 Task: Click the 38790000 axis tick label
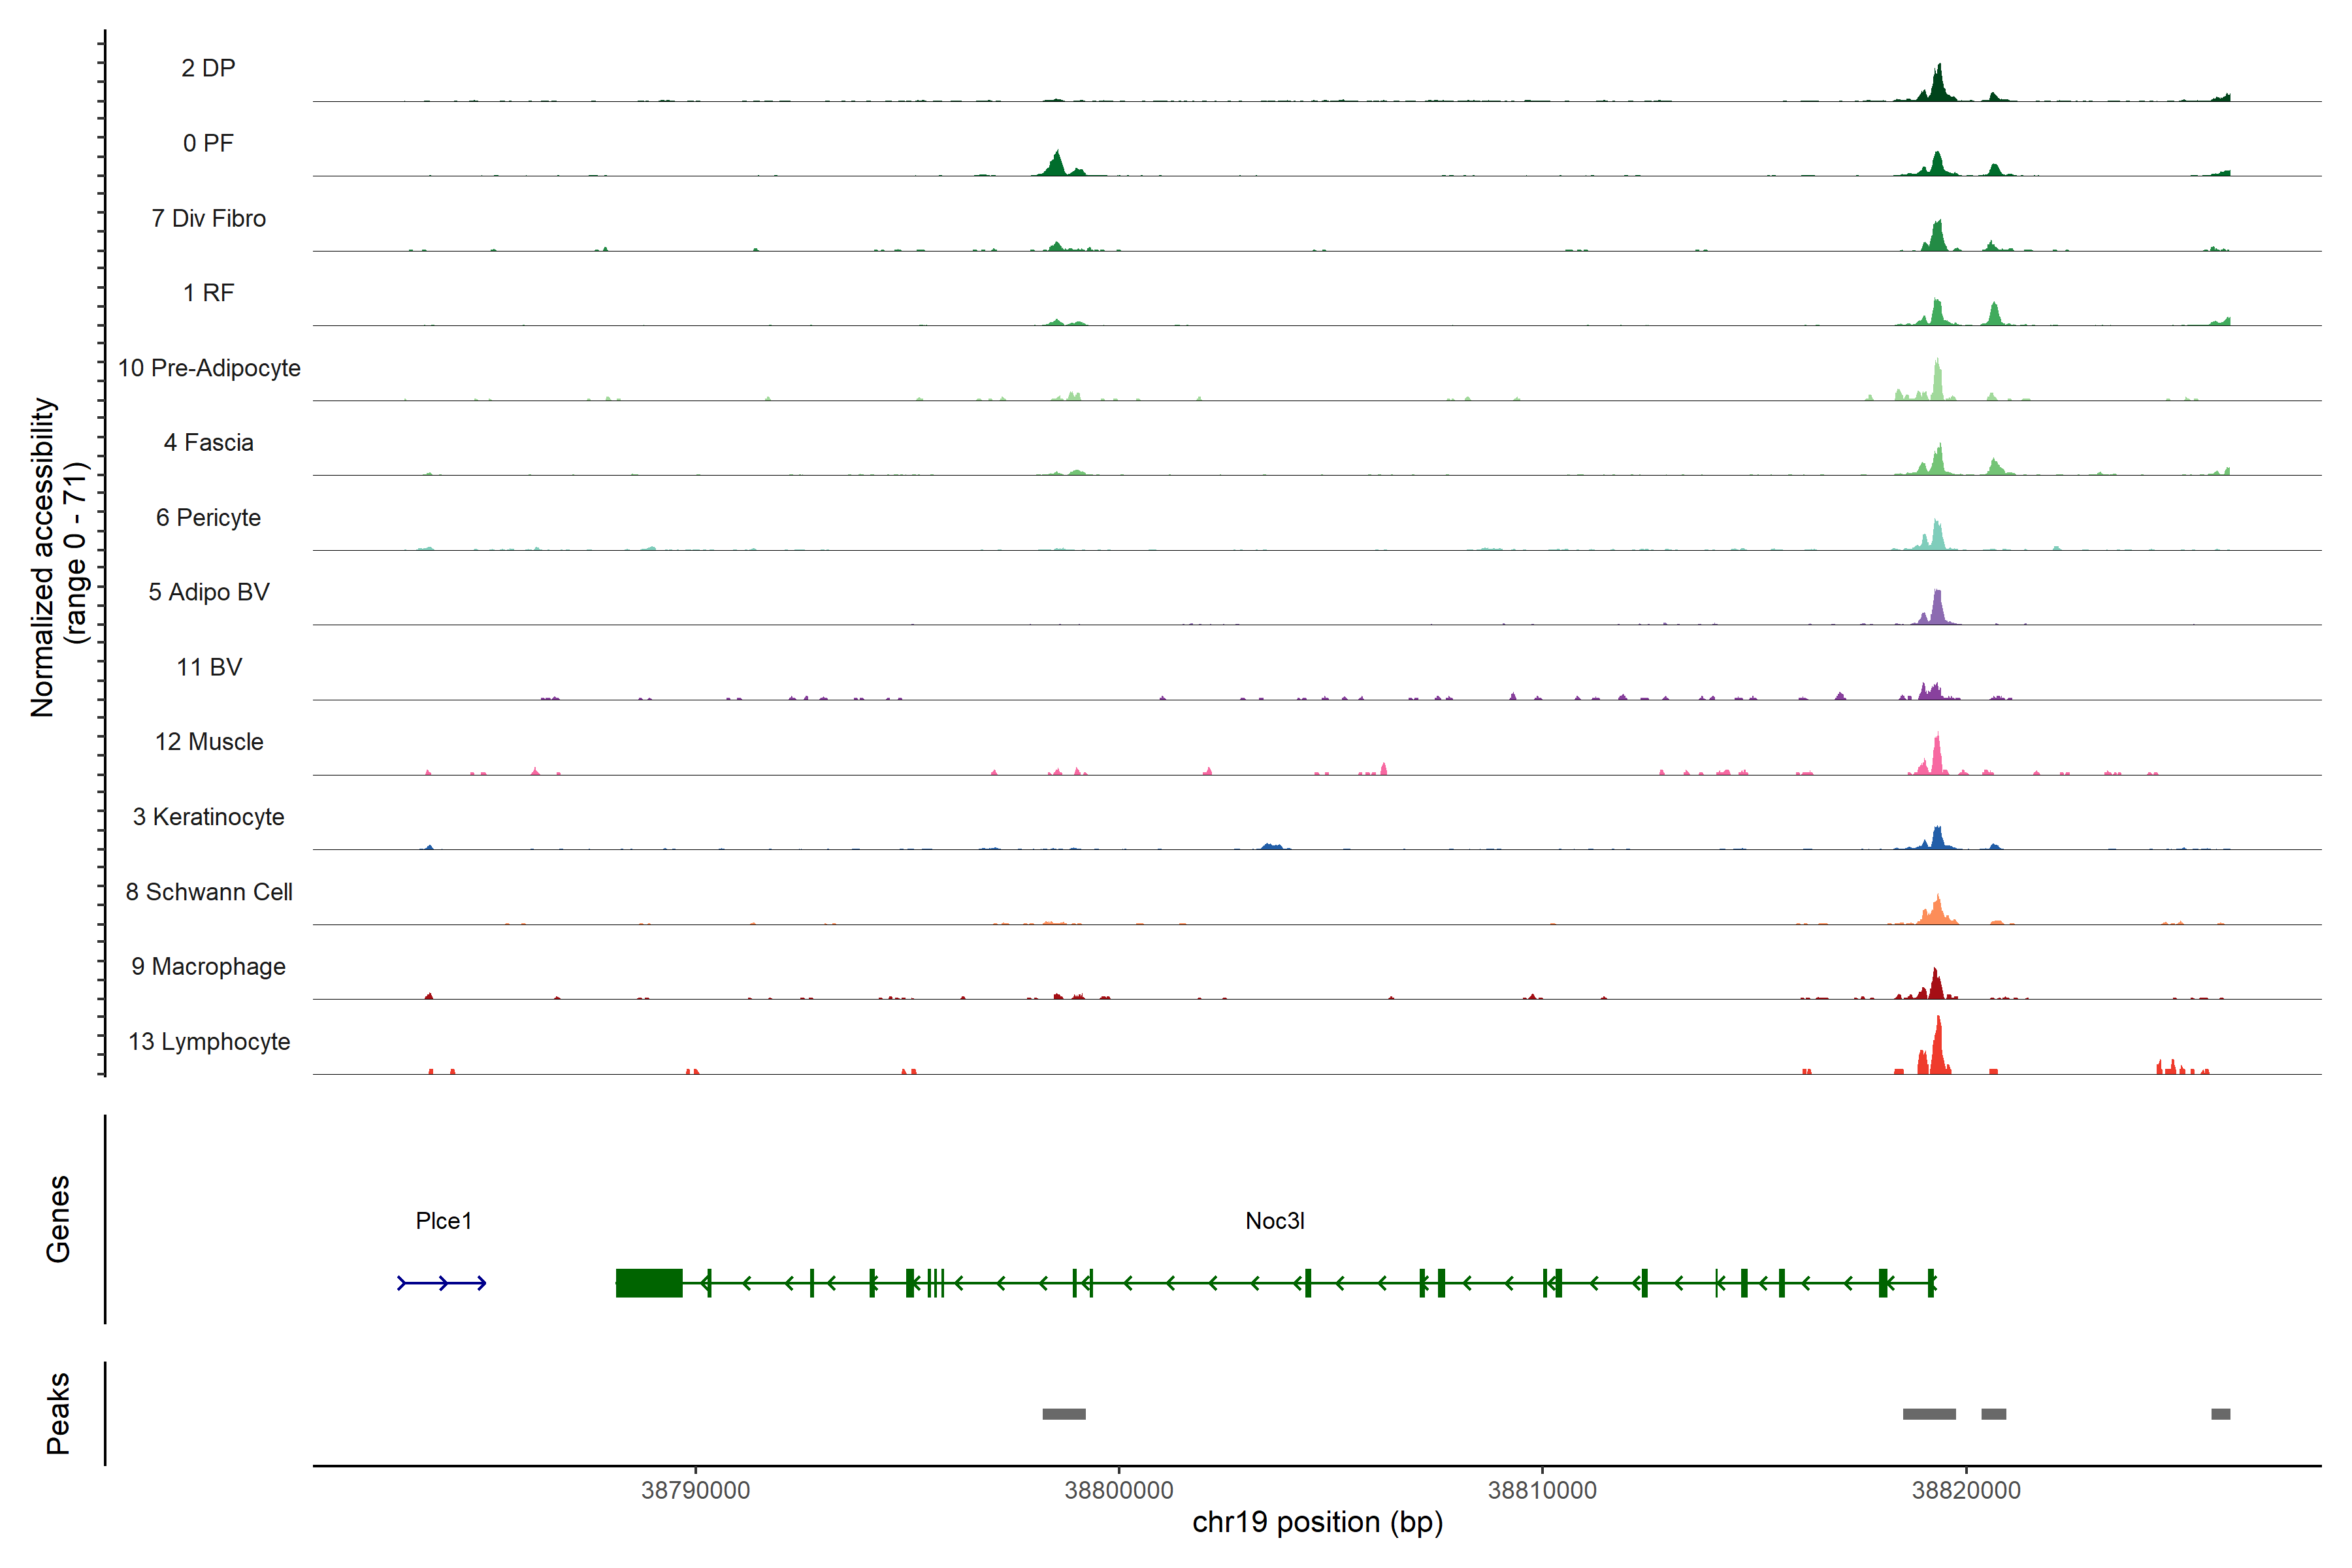point(695,1490)
